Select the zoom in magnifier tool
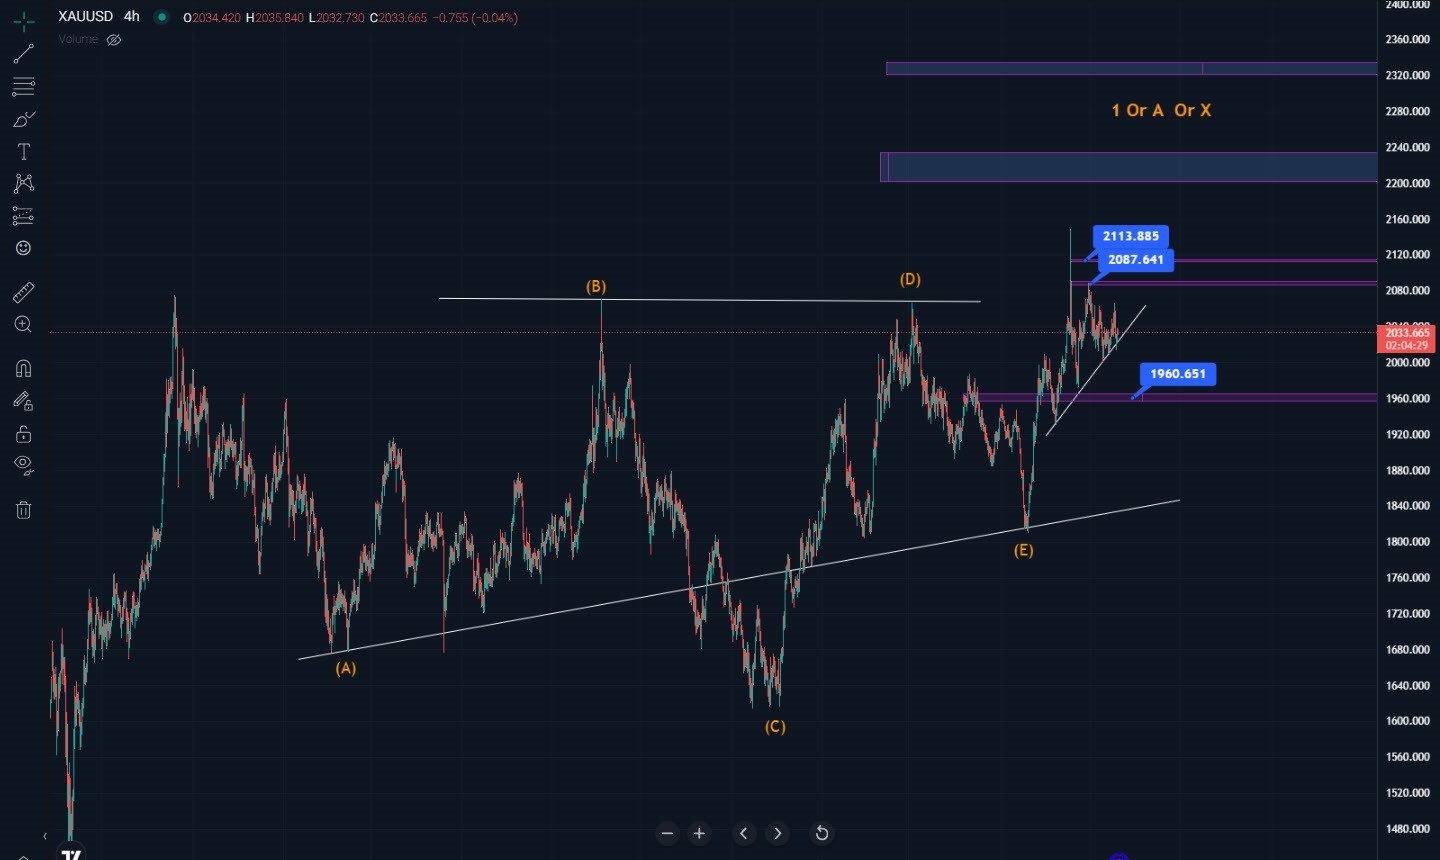Viewport: 1440px width, 860px height. tap(23, 324)
